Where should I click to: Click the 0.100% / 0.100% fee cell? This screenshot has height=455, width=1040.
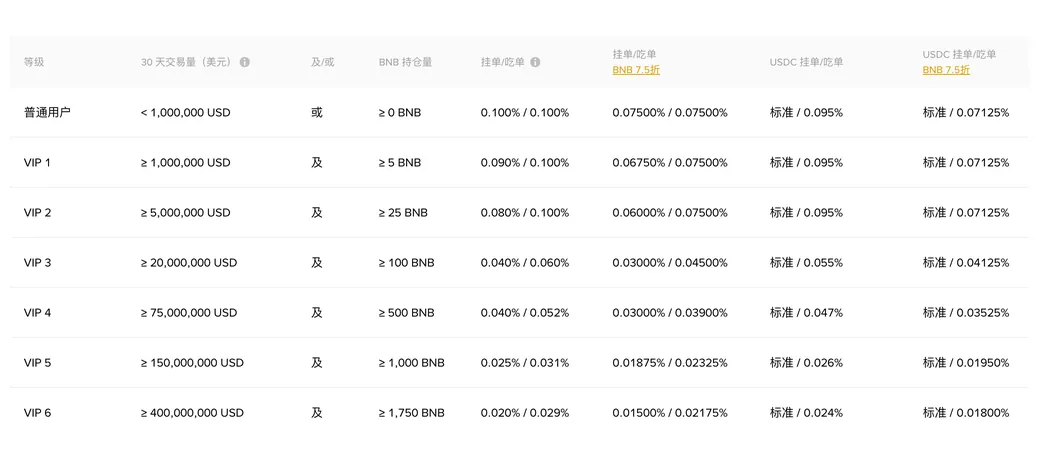[525, 113]
